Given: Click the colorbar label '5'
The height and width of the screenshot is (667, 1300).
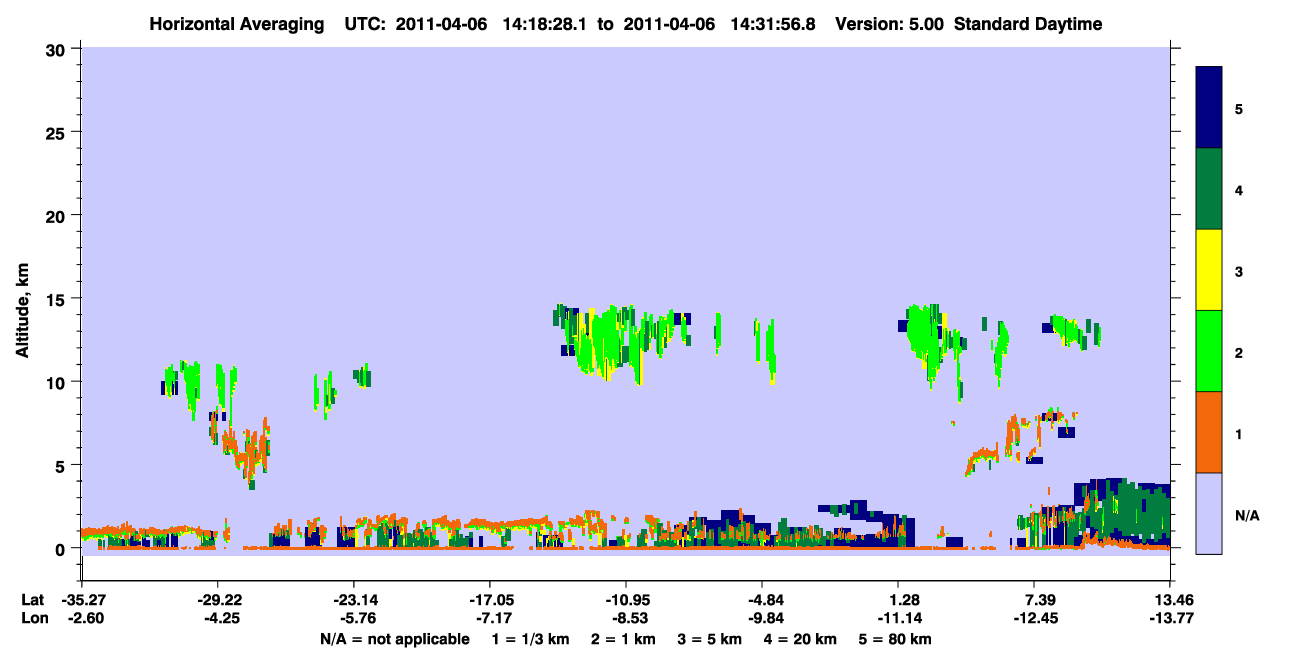Looking at the screenshot, I should [x=1238, y=108].
